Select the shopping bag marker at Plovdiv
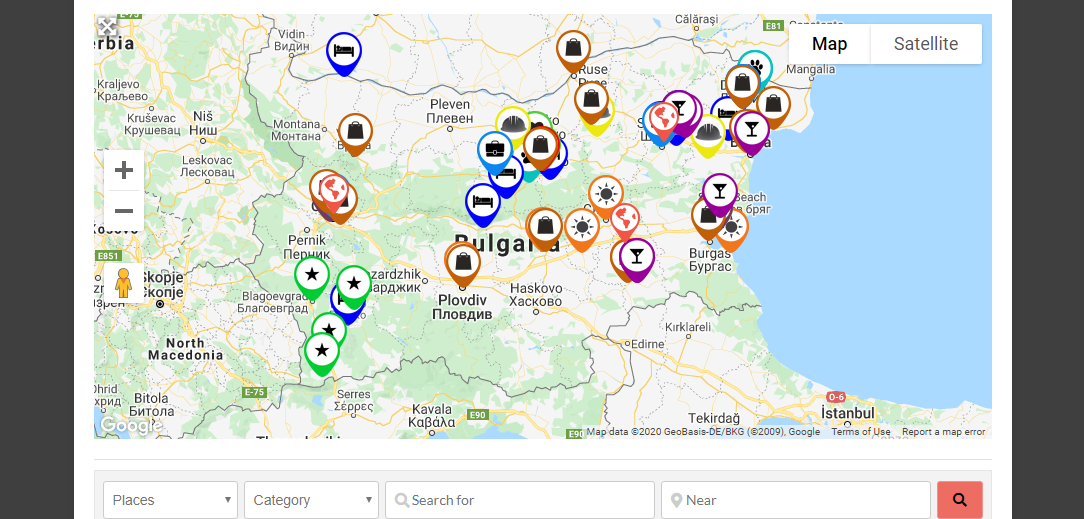Image resolution: width=1084 pixels, height=519 pixels. pos(462,262)
